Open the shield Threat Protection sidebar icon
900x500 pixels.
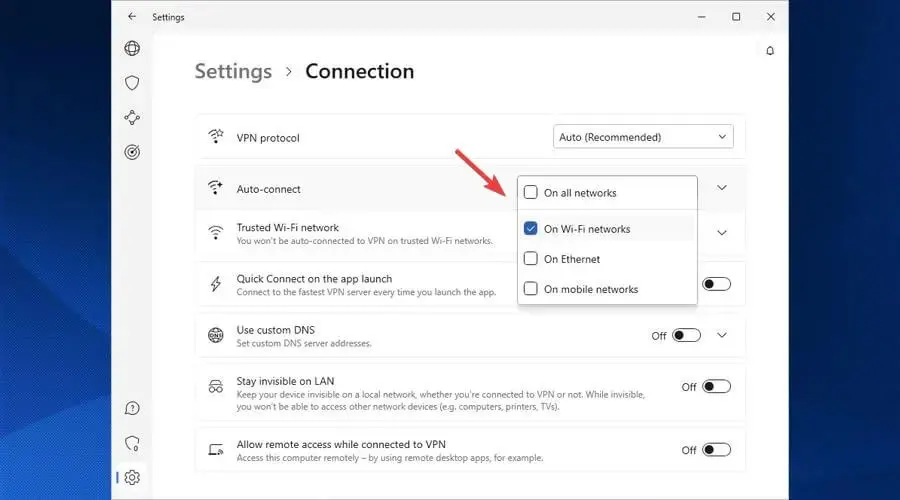coord(132,83)
